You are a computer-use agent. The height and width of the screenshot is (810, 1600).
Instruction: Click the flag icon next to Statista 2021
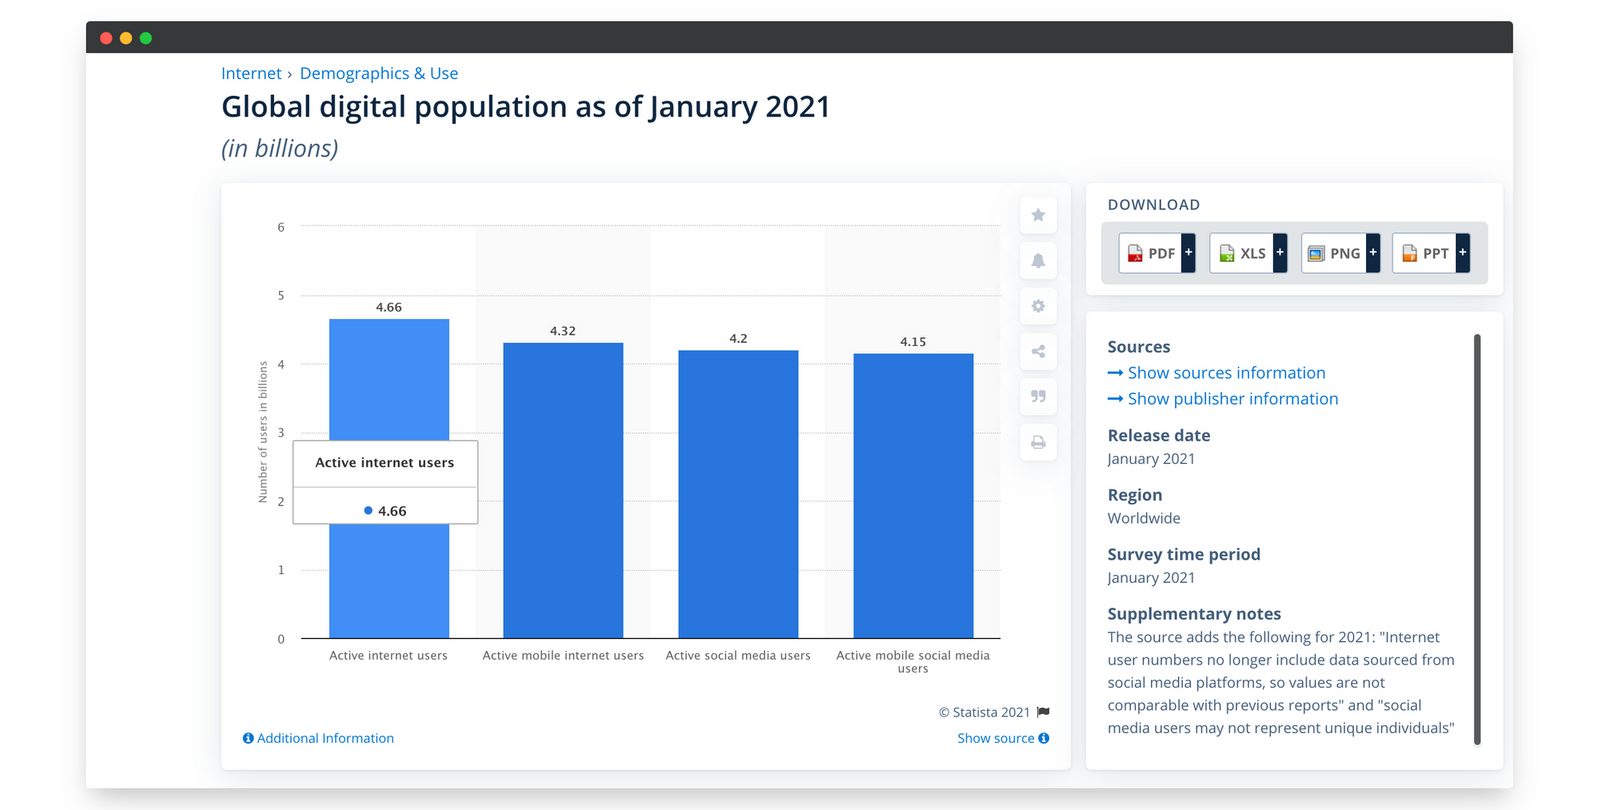[x=1043, y=712]
